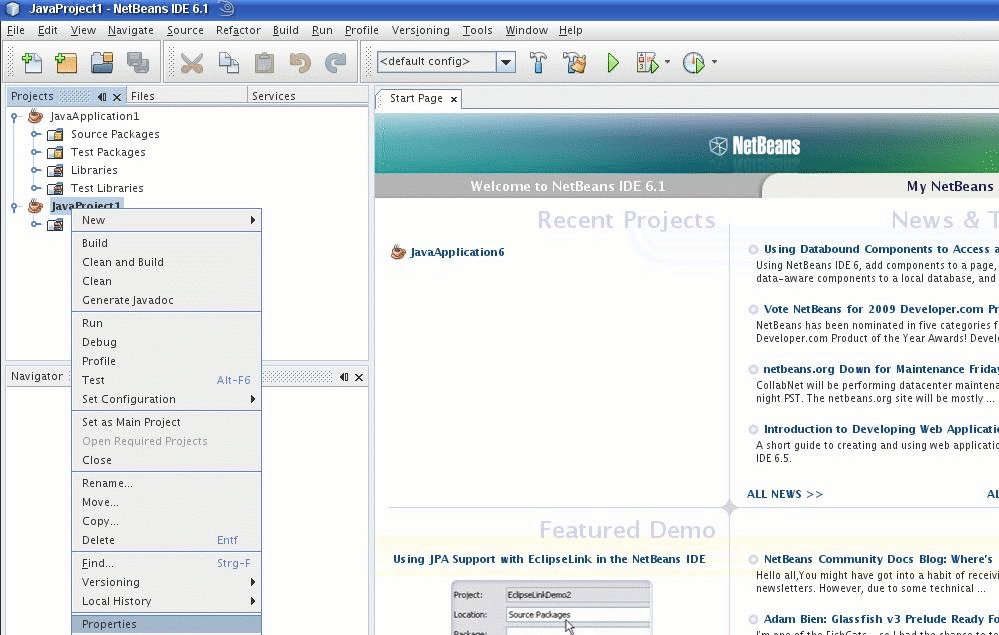This screenshot has width=999, height=635.
Task: Open dropdown arrow next to Profile icon
Action: pyautogui.click(x=714, y=62)
